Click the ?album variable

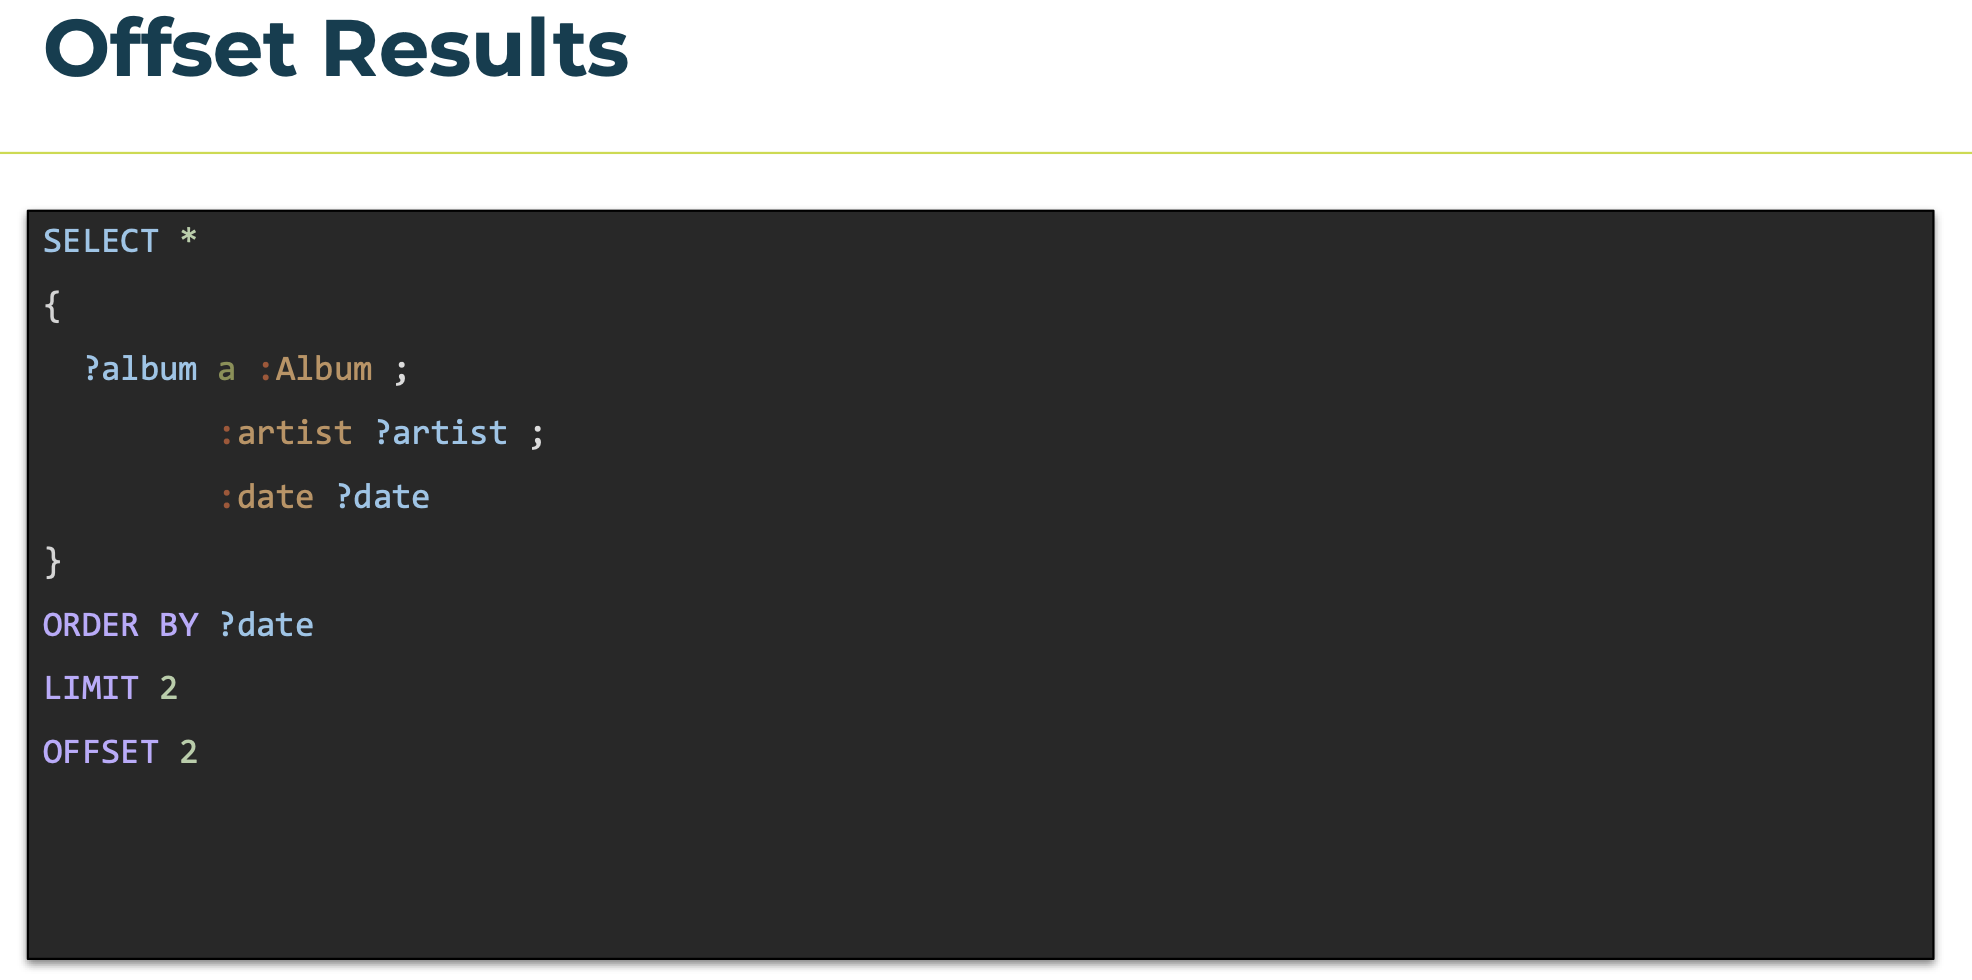pos(140,369)
